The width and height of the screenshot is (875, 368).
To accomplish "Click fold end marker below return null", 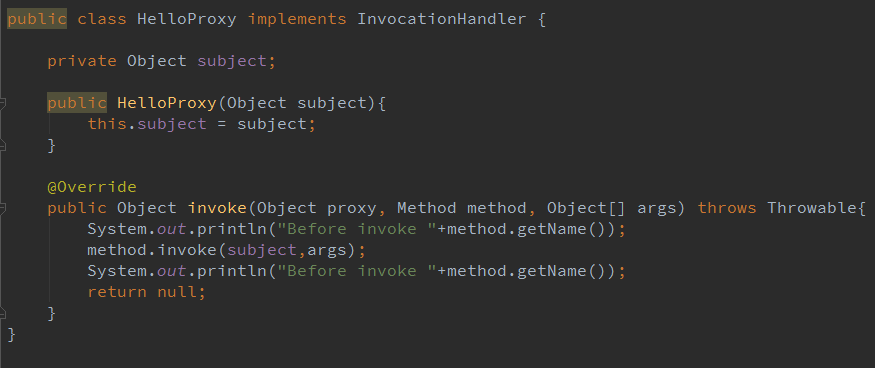I will tap(3, 313).
